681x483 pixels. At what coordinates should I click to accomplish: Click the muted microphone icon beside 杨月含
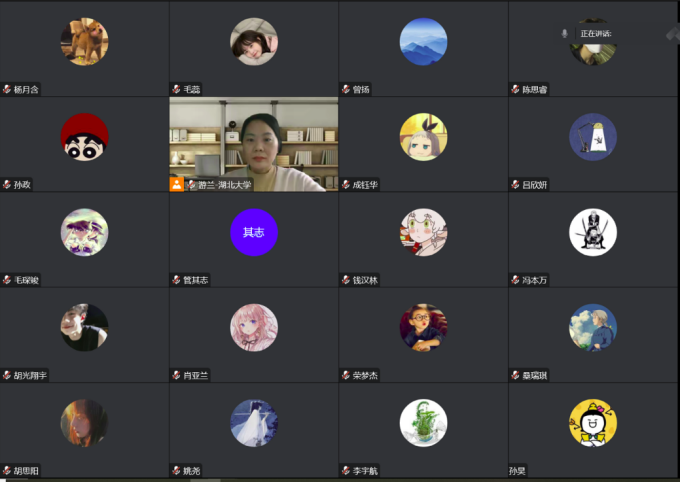[7, 89]
